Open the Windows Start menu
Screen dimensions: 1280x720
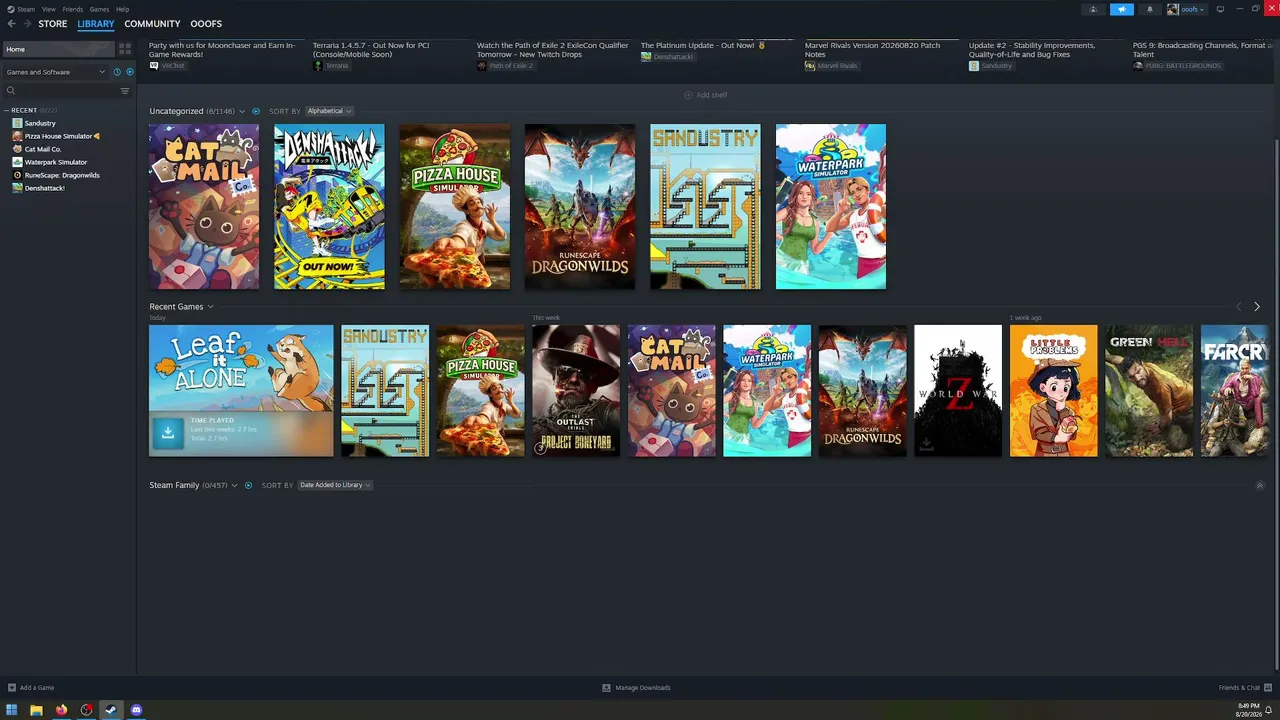pyautogui.click(x=12, y=710)
